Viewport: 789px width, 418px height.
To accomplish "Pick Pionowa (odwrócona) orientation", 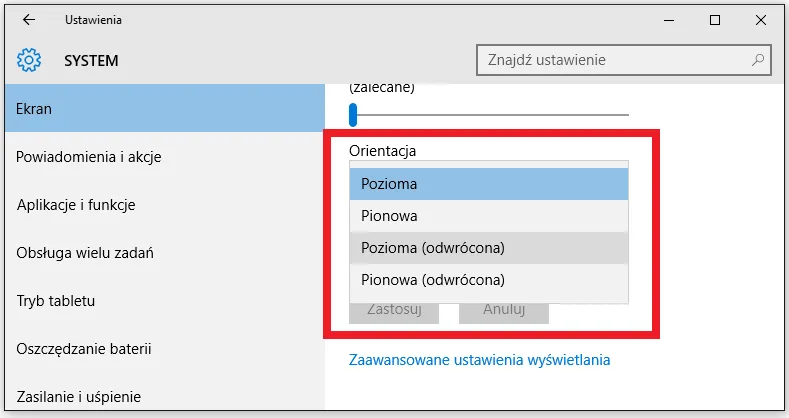I will (489, 280).
